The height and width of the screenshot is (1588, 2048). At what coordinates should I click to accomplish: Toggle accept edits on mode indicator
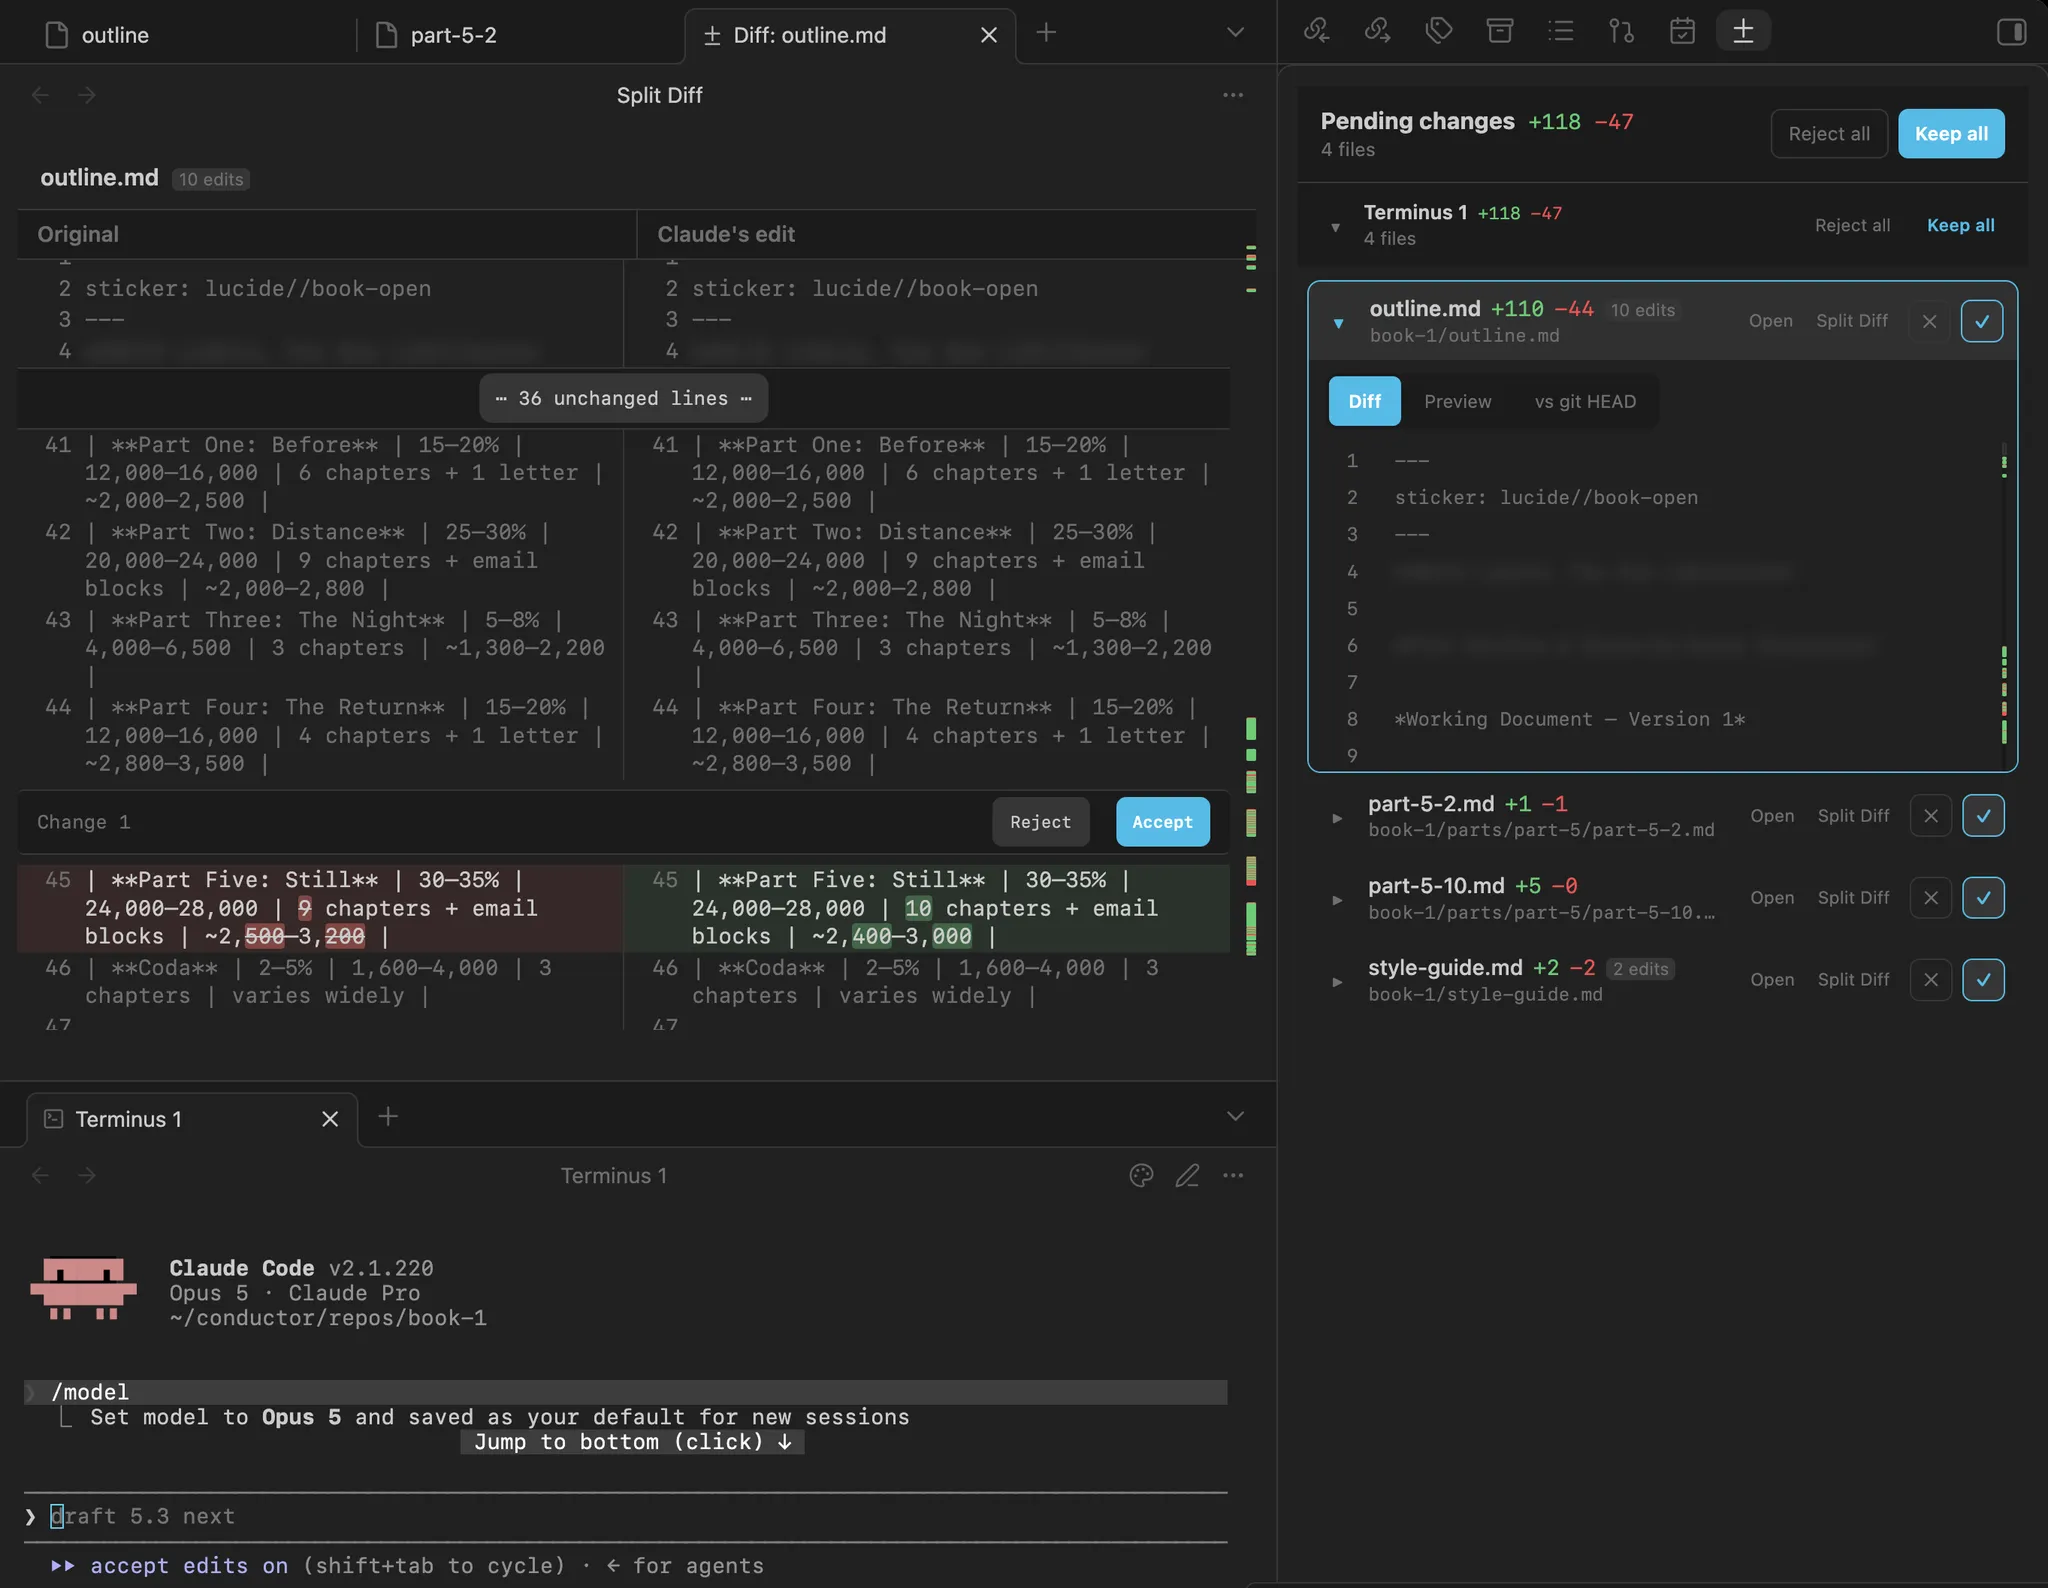coord(189,1566)
